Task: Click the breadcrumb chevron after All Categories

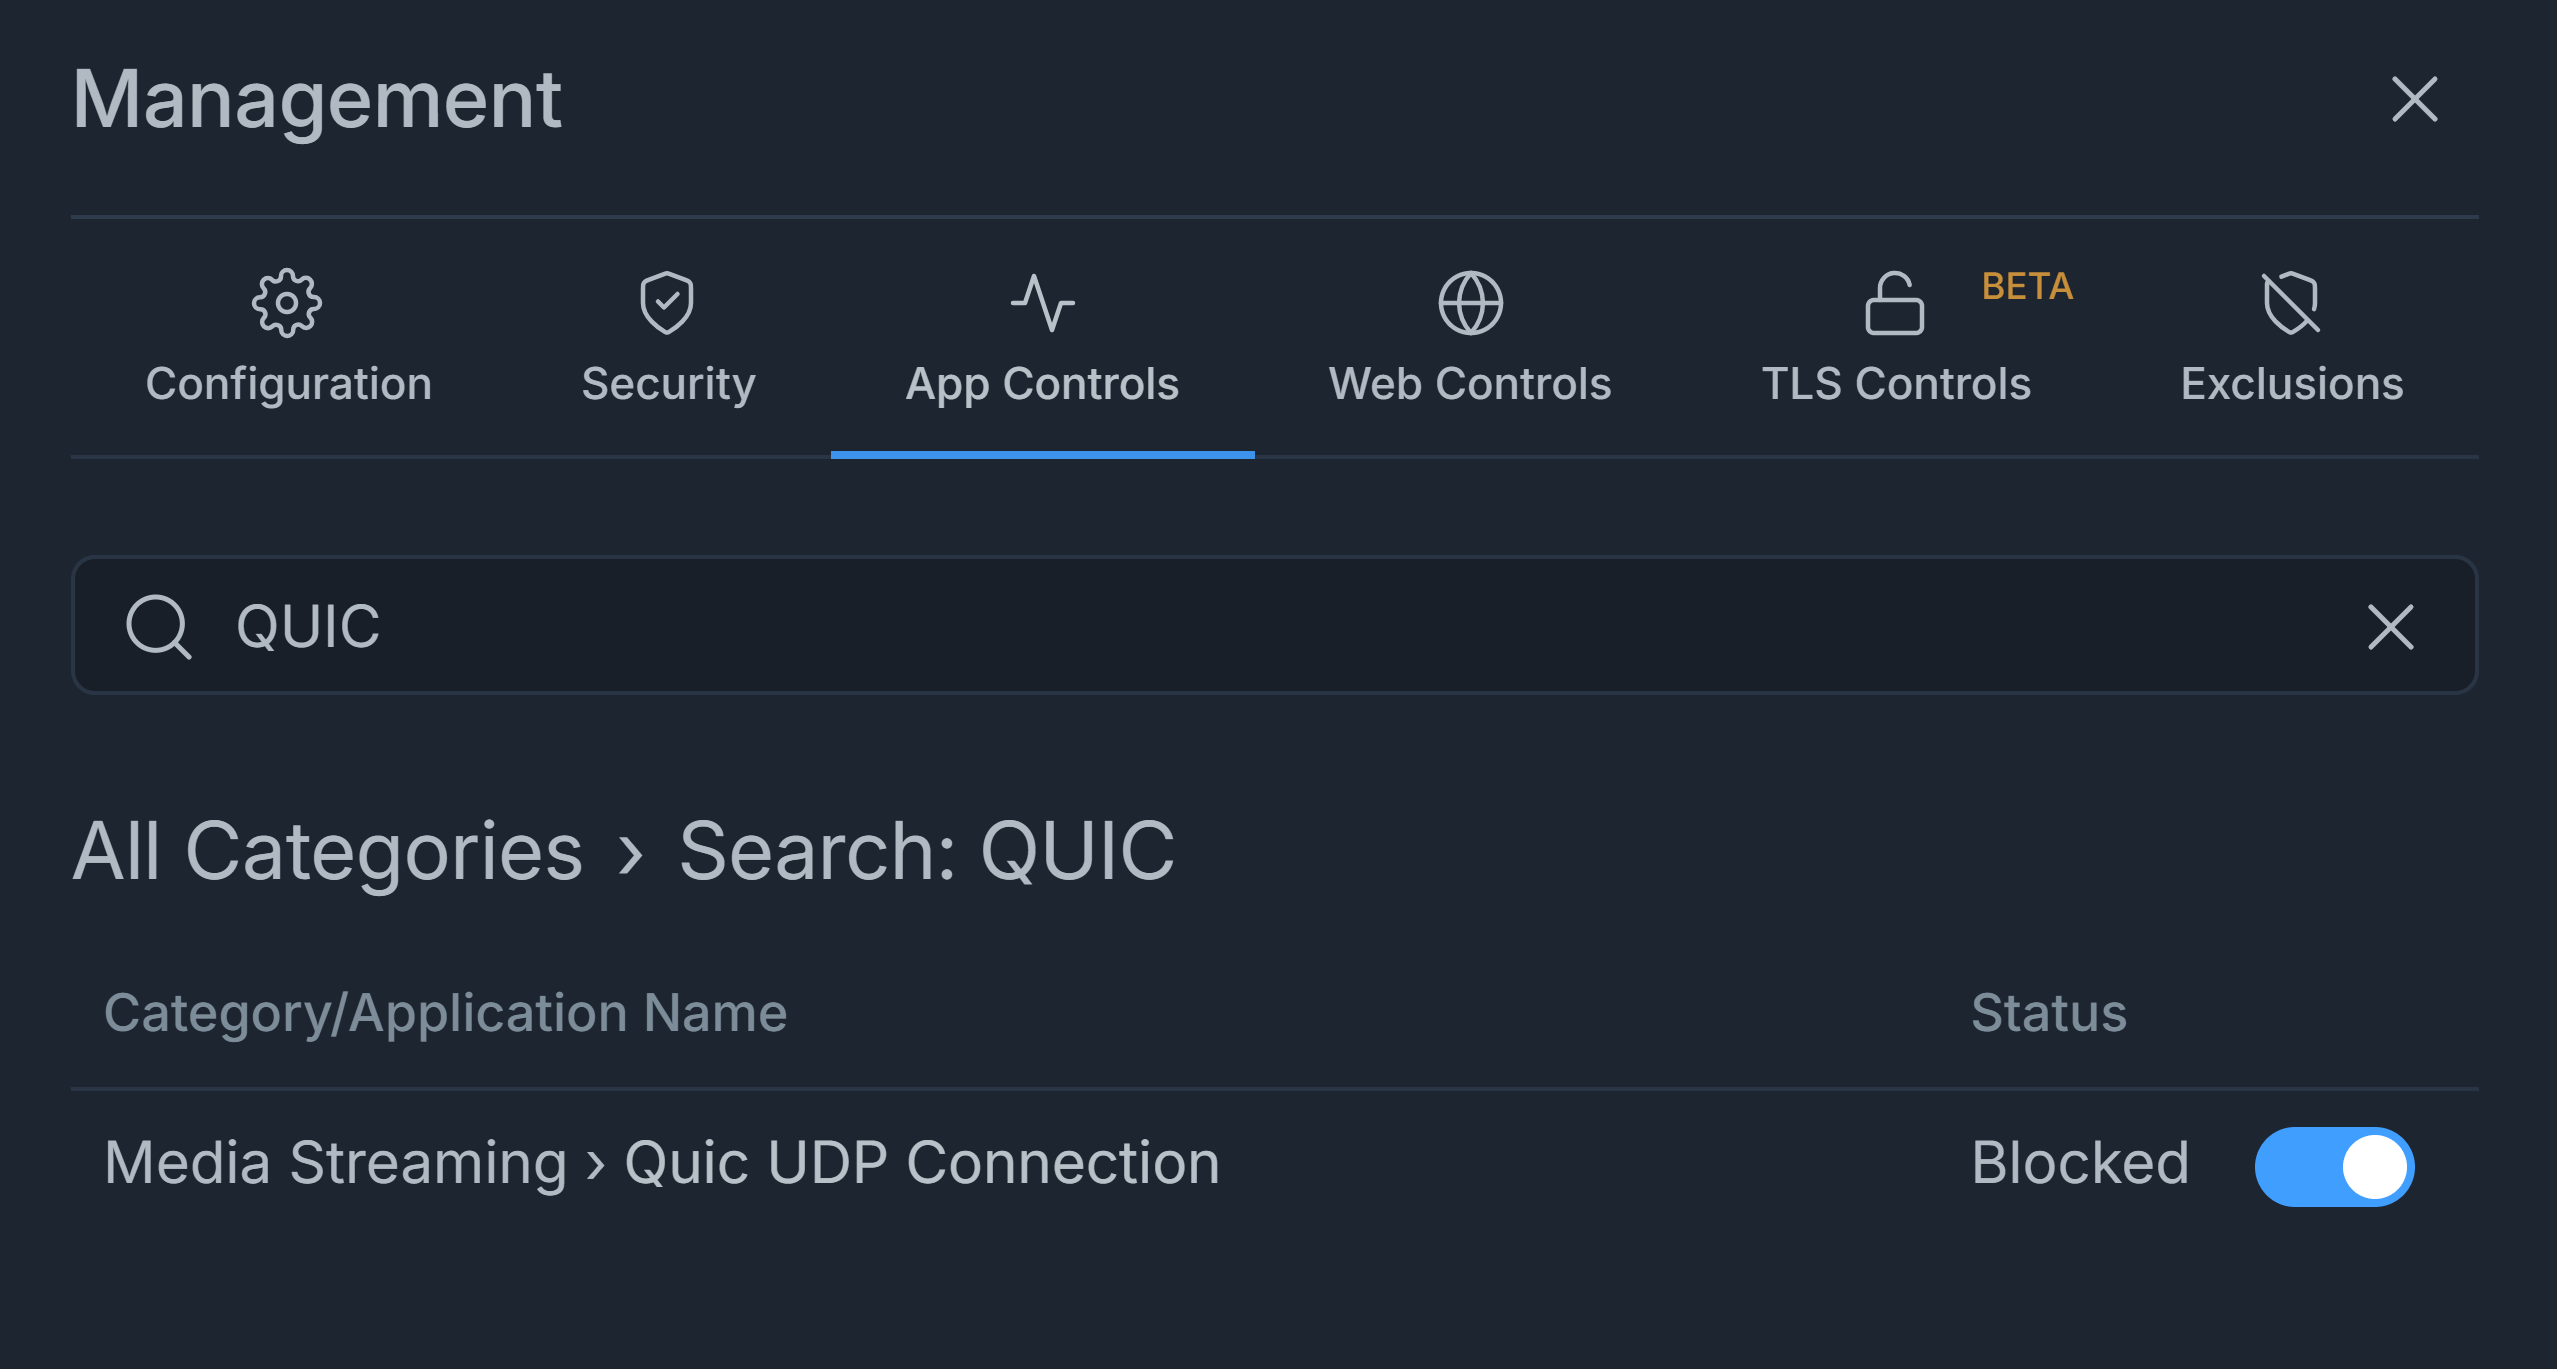Action: pyautogui.click(x=630, y=854)
